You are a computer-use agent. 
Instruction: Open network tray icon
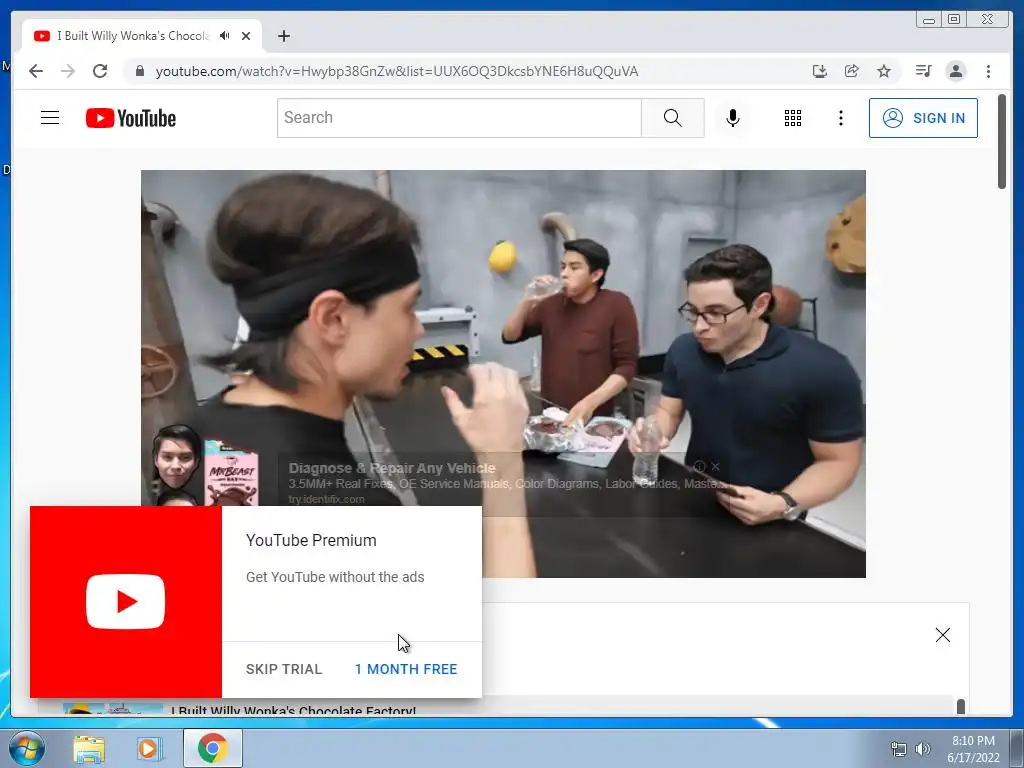point(899,749)
